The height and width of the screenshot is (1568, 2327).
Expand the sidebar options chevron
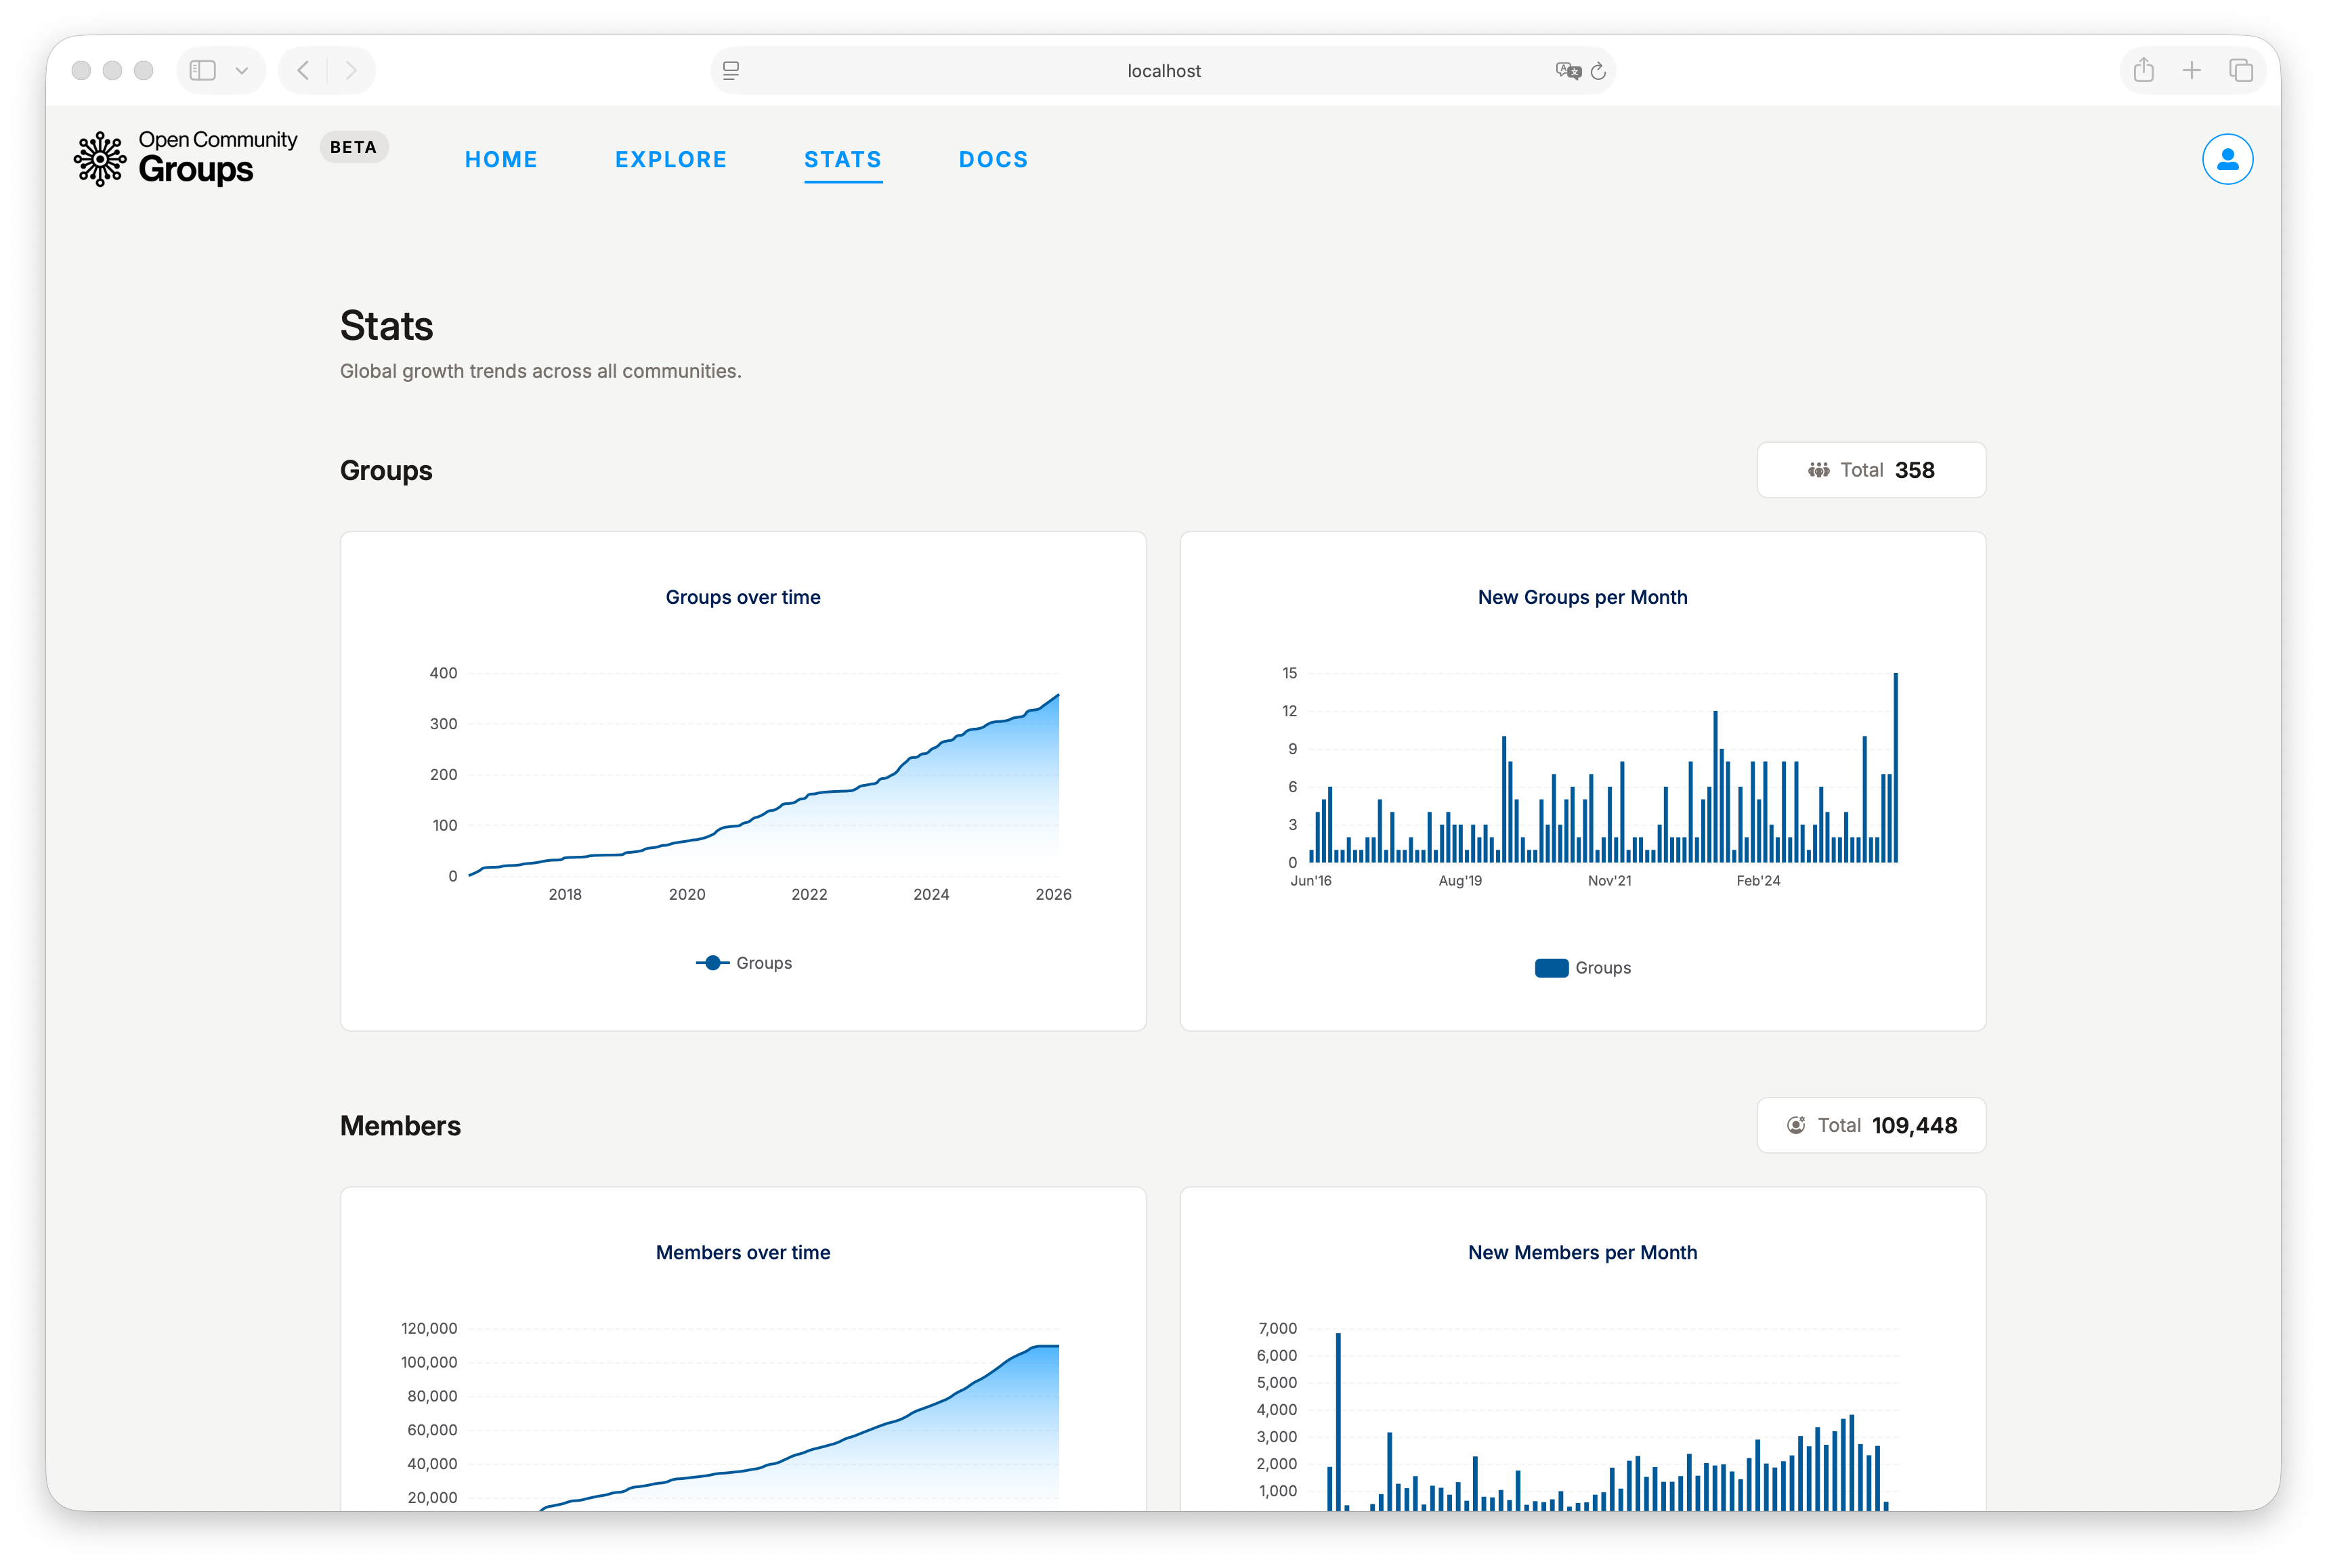[241, 71]
